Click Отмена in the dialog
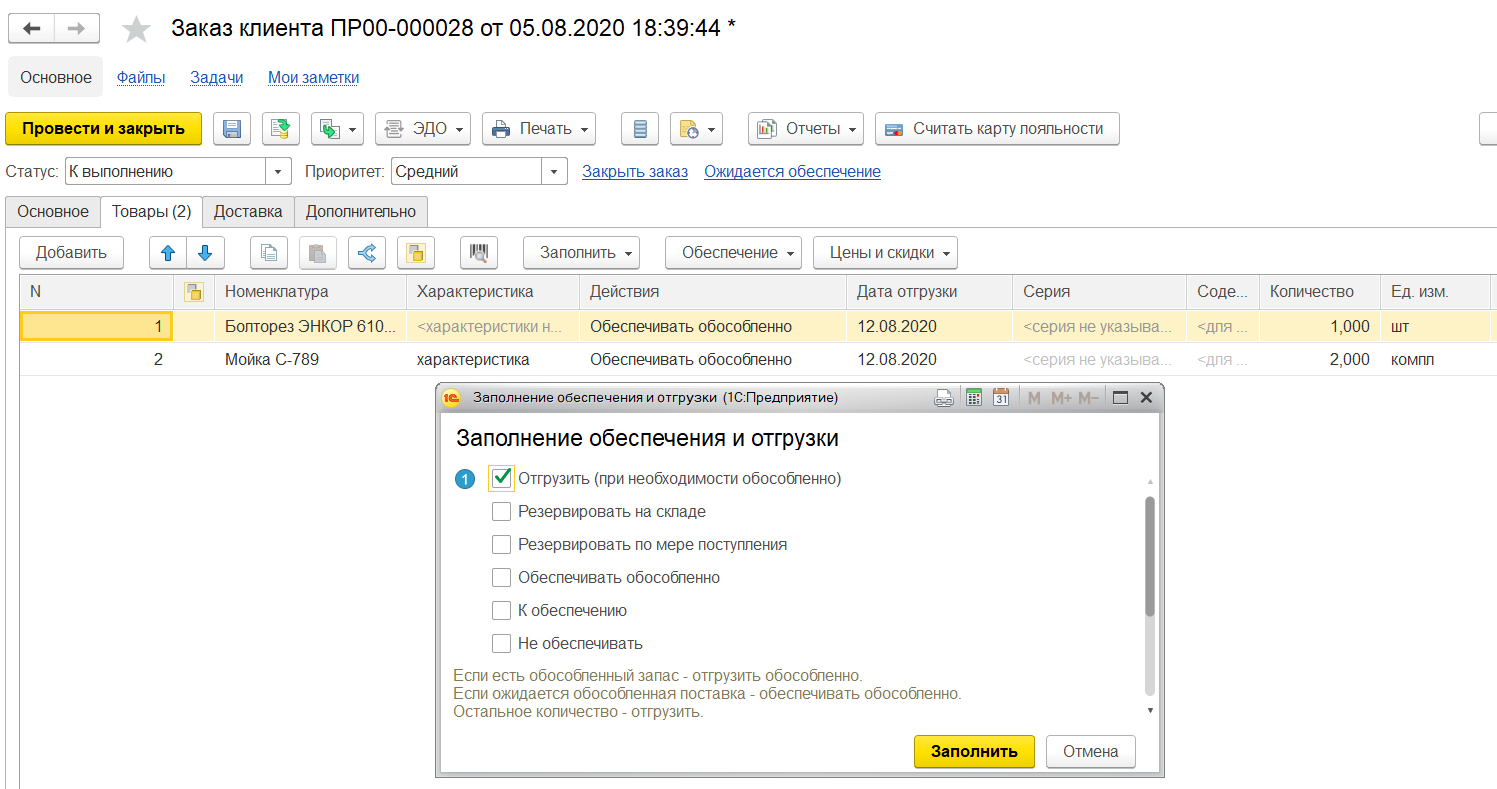The image size is (1497, 789). click(x=1091, y=752)
